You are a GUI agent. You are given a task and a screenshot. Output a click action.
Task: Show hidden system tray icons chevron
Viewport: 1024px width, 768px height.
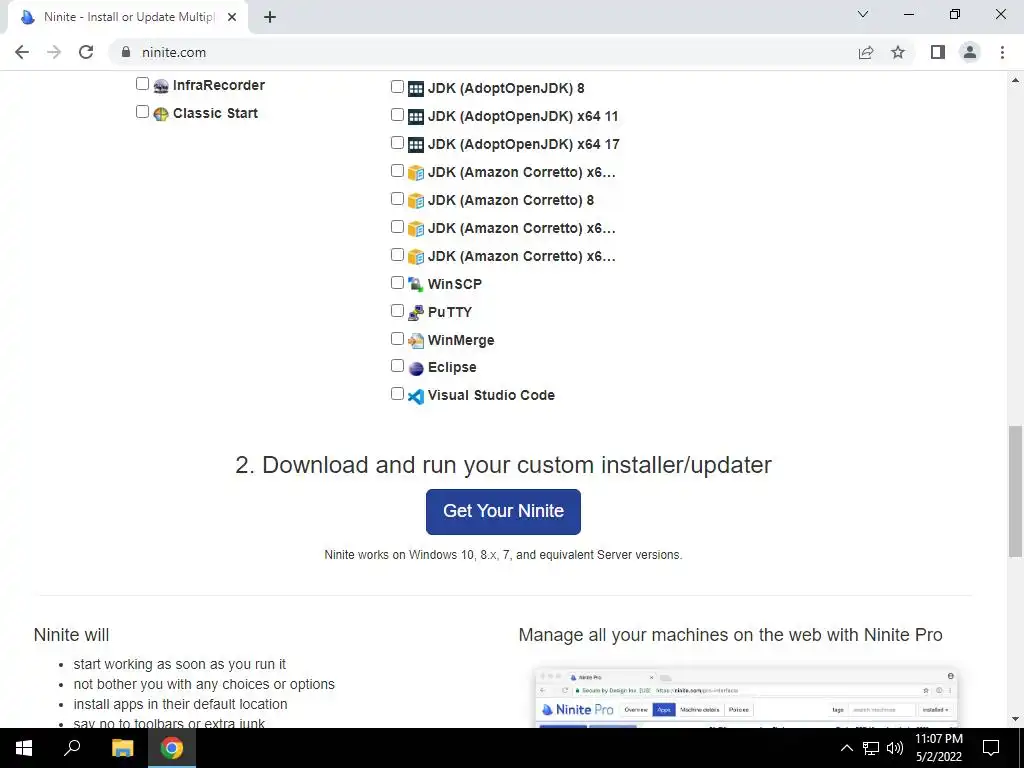846,748
